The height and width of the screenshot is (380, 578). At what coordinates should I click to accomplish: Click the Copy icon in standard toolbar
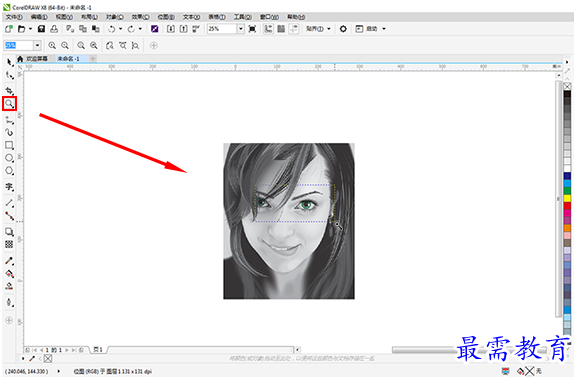click(x=83, y=29)
